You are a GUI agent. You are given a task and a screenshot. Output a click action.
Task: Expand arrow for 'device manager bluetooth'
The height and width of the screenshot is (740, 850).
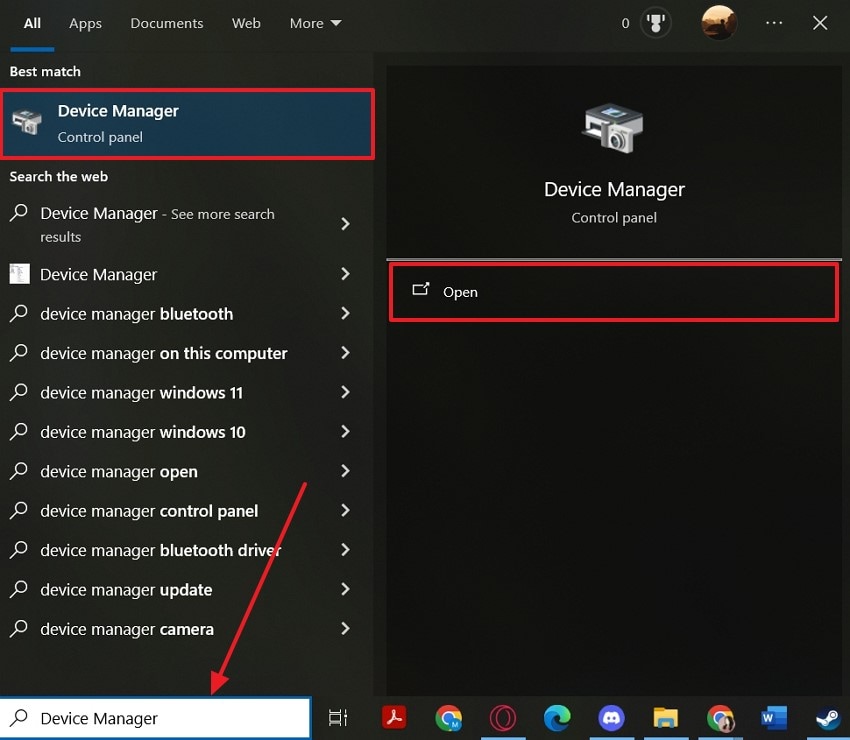pyautogui.click(x=345, y=313)
